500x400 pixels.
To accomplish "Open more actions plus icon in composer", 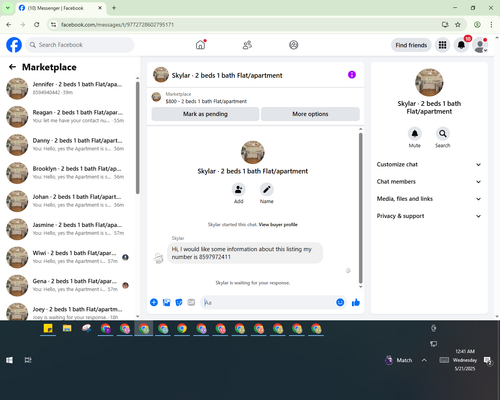I will (x=154, y=302).
